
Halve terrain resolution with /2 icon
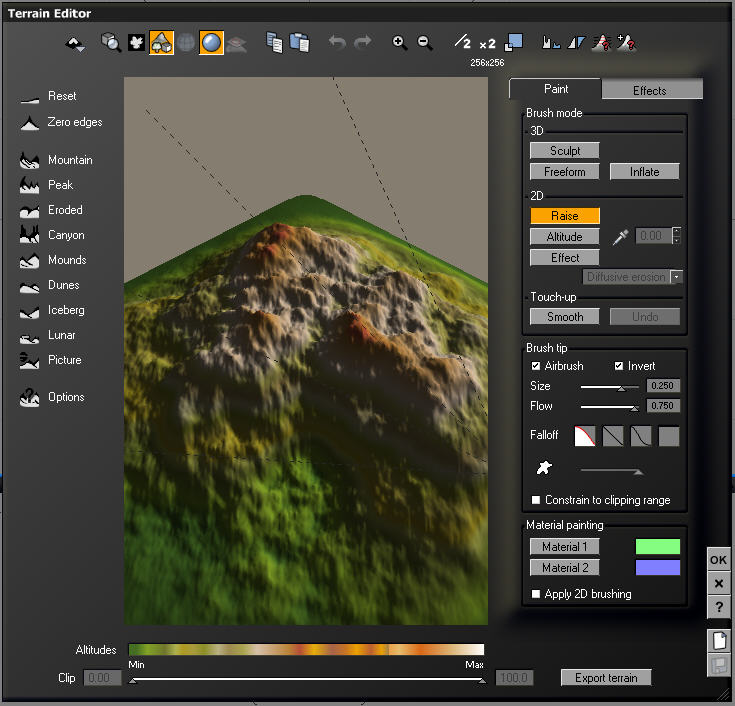462,43
